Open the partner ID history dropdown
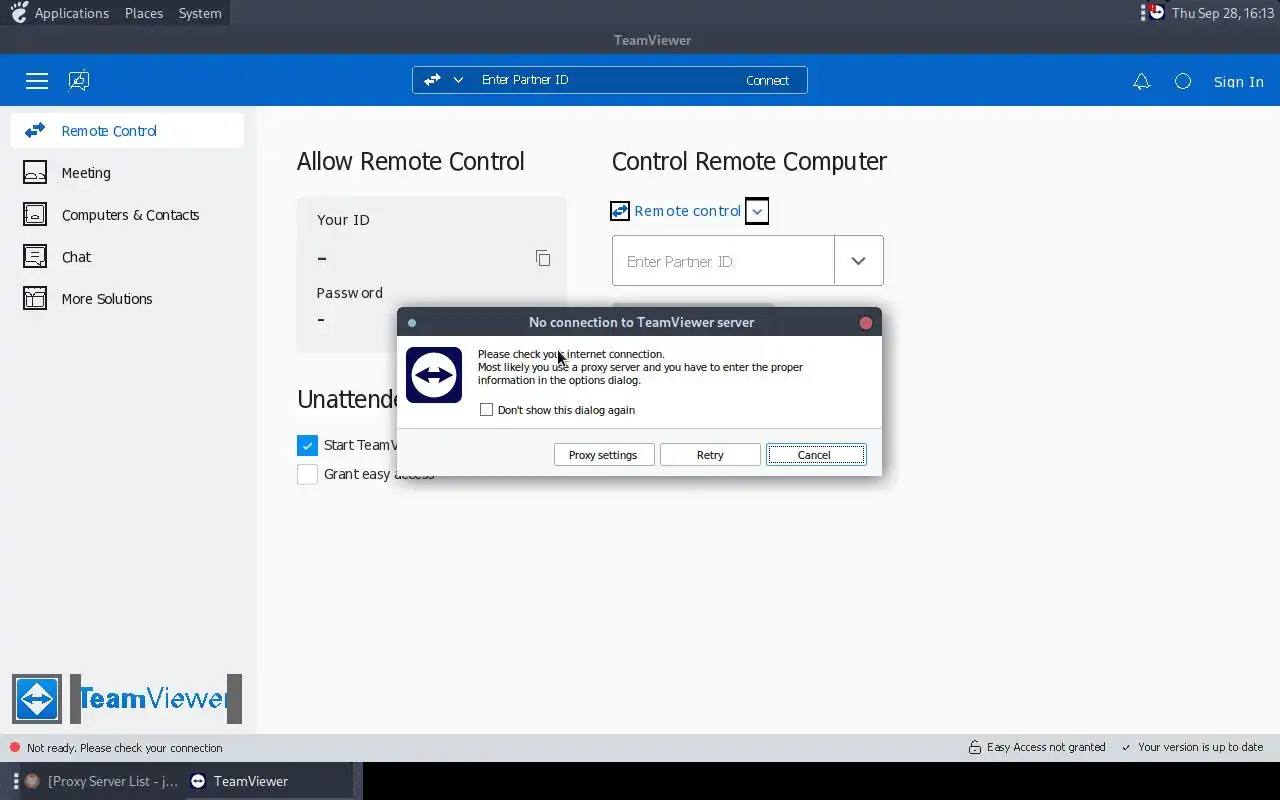This screenshot has width=1280, height=800. click(858, 261)
